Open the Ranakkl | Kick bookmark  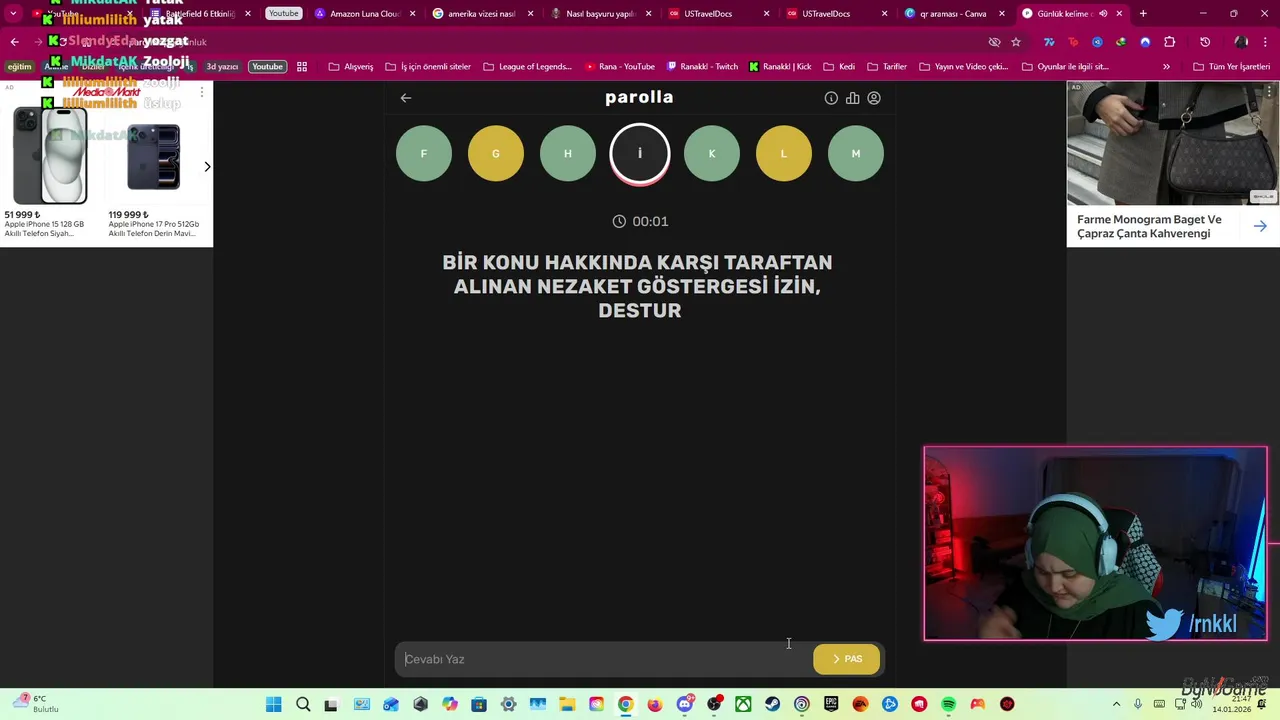[780, 67]
